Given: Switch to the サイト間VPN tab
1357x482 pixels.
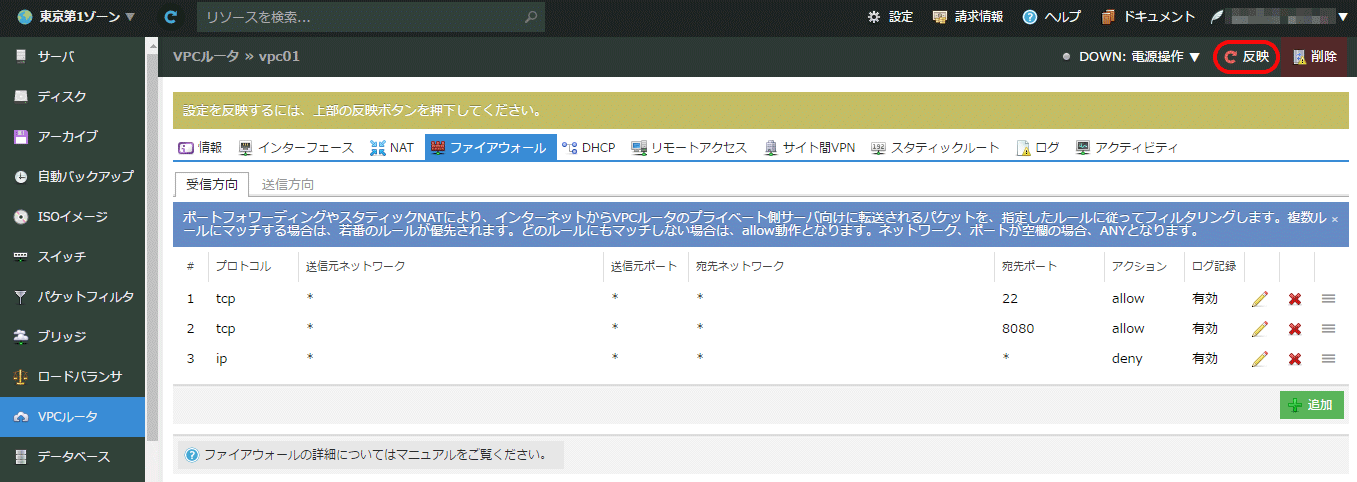Looking at the screenshot, I should point(809,147).
